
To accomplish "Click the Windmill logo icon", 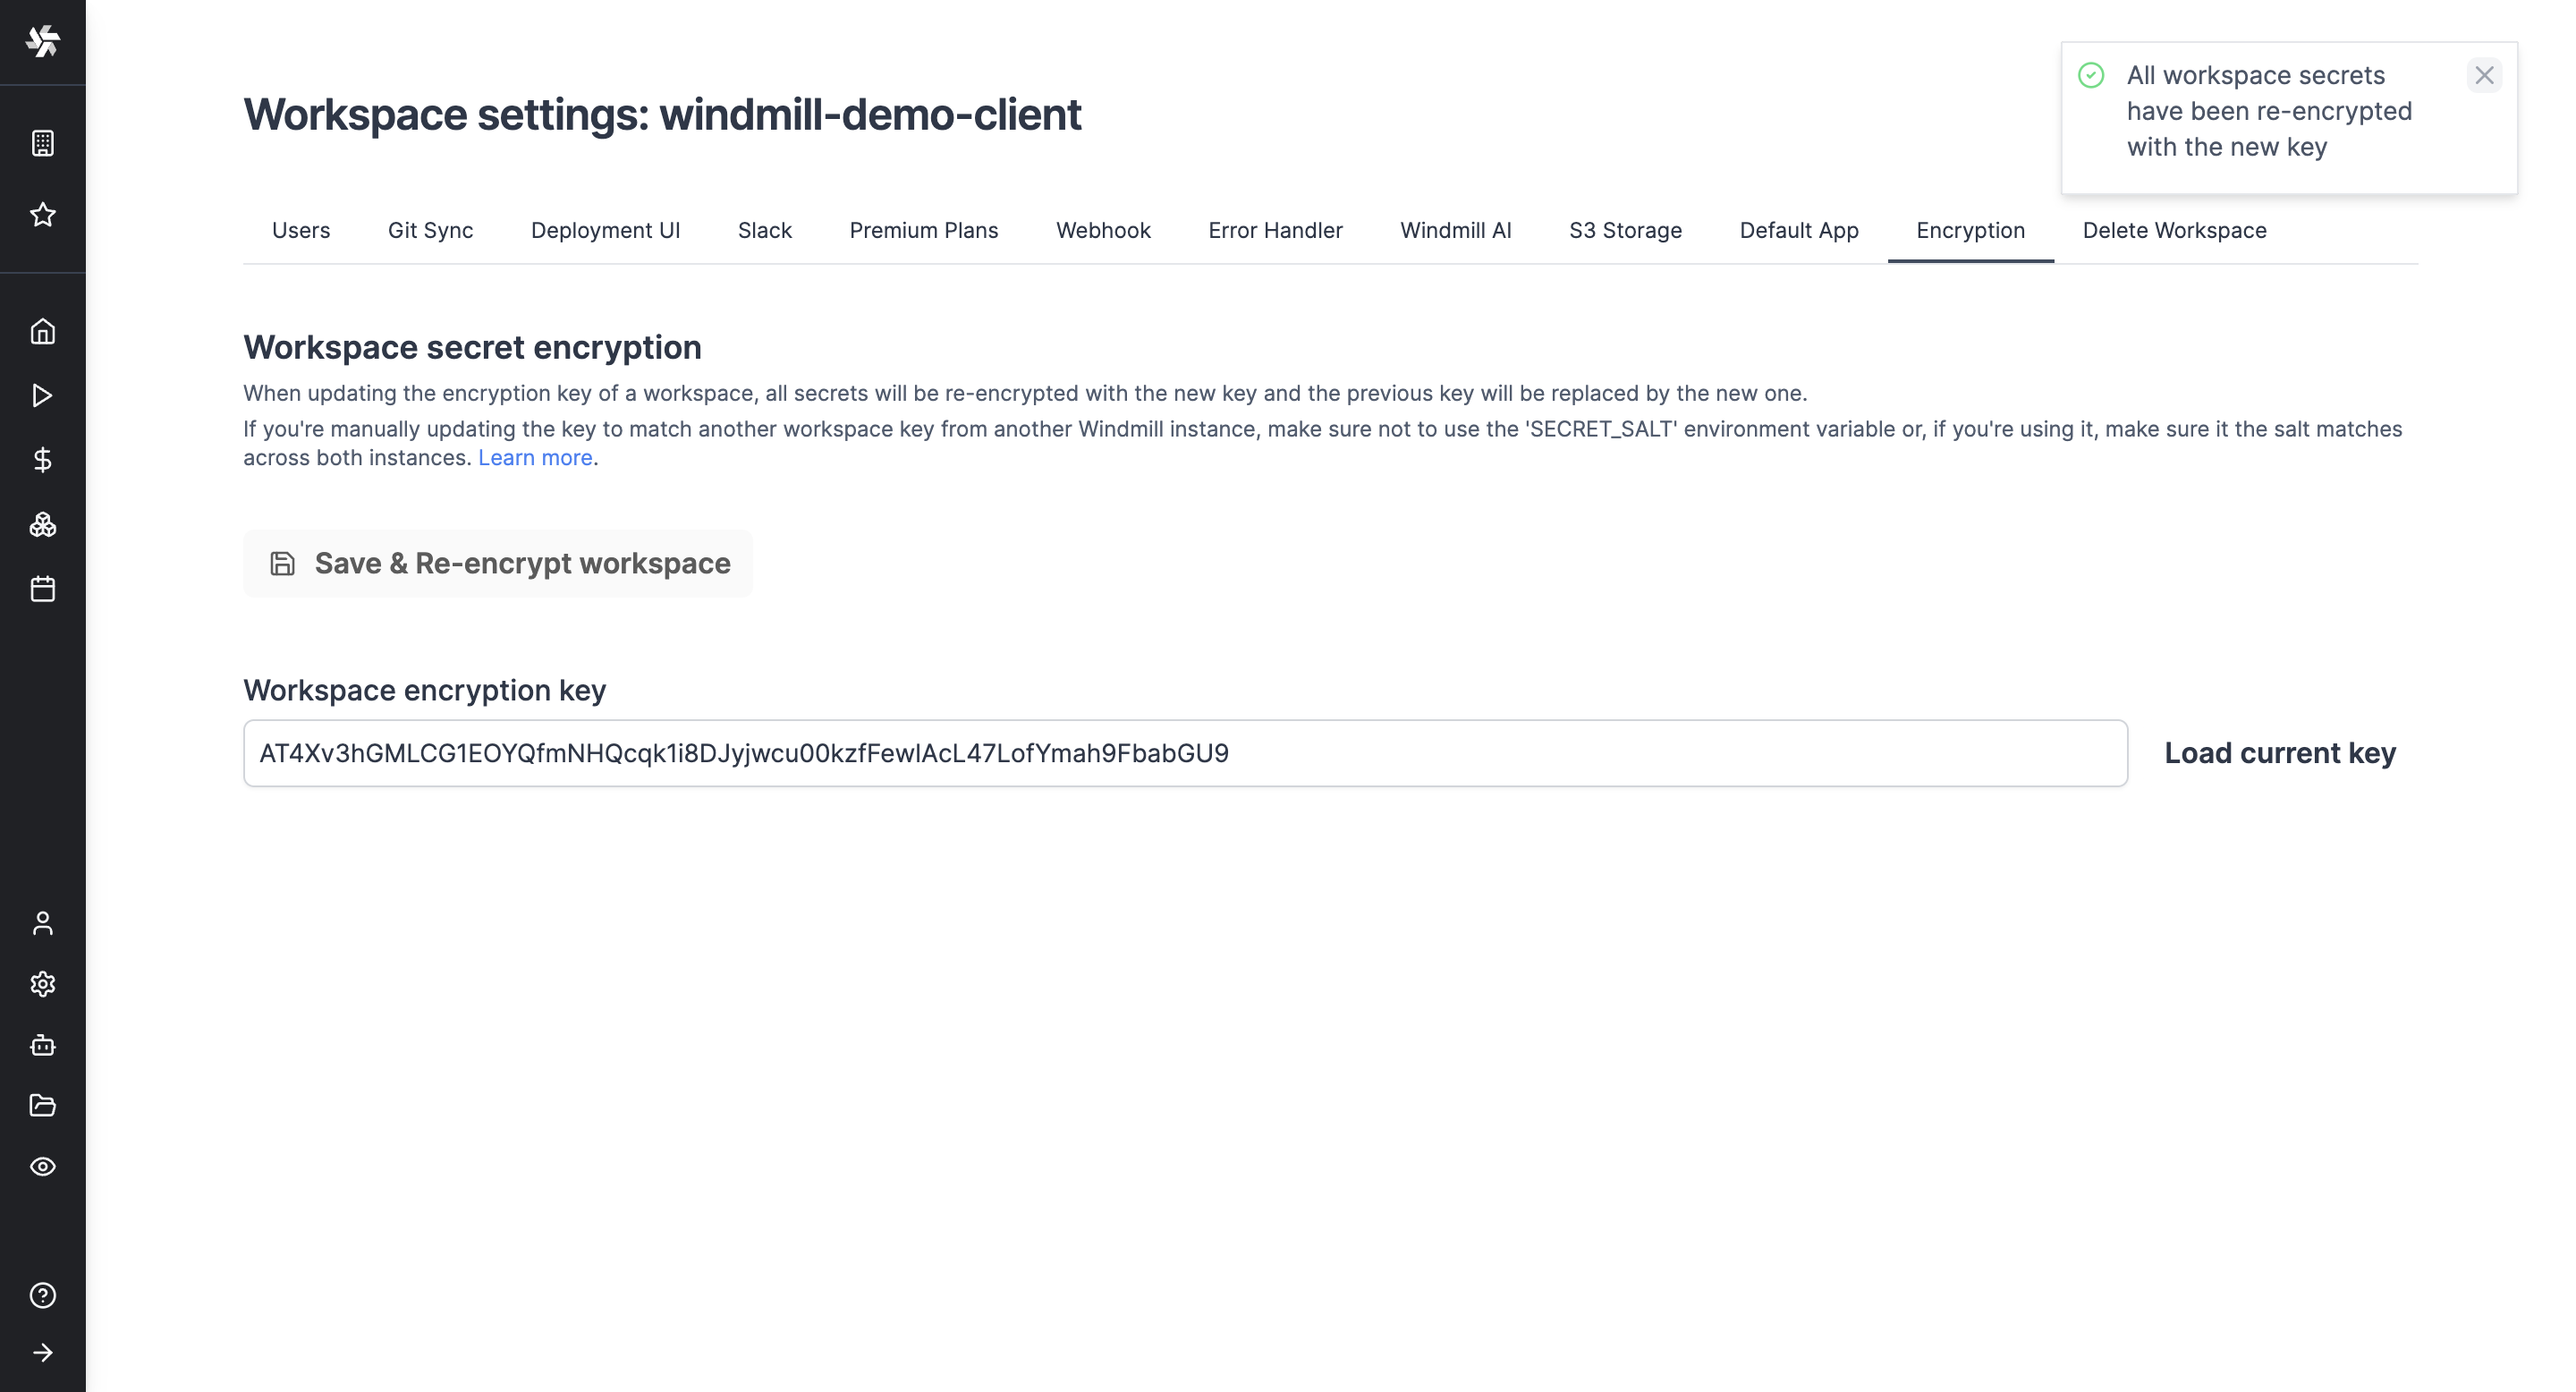I will 42,41.
